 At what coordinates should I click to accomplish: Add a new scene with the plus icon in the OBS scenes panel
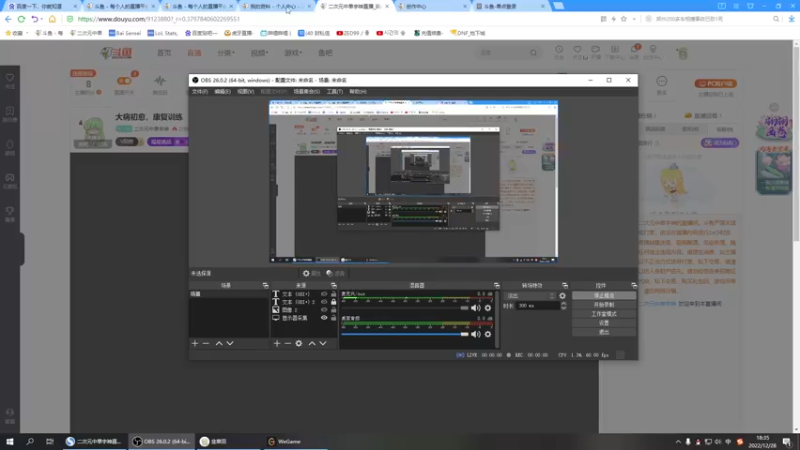click(195, 343)
